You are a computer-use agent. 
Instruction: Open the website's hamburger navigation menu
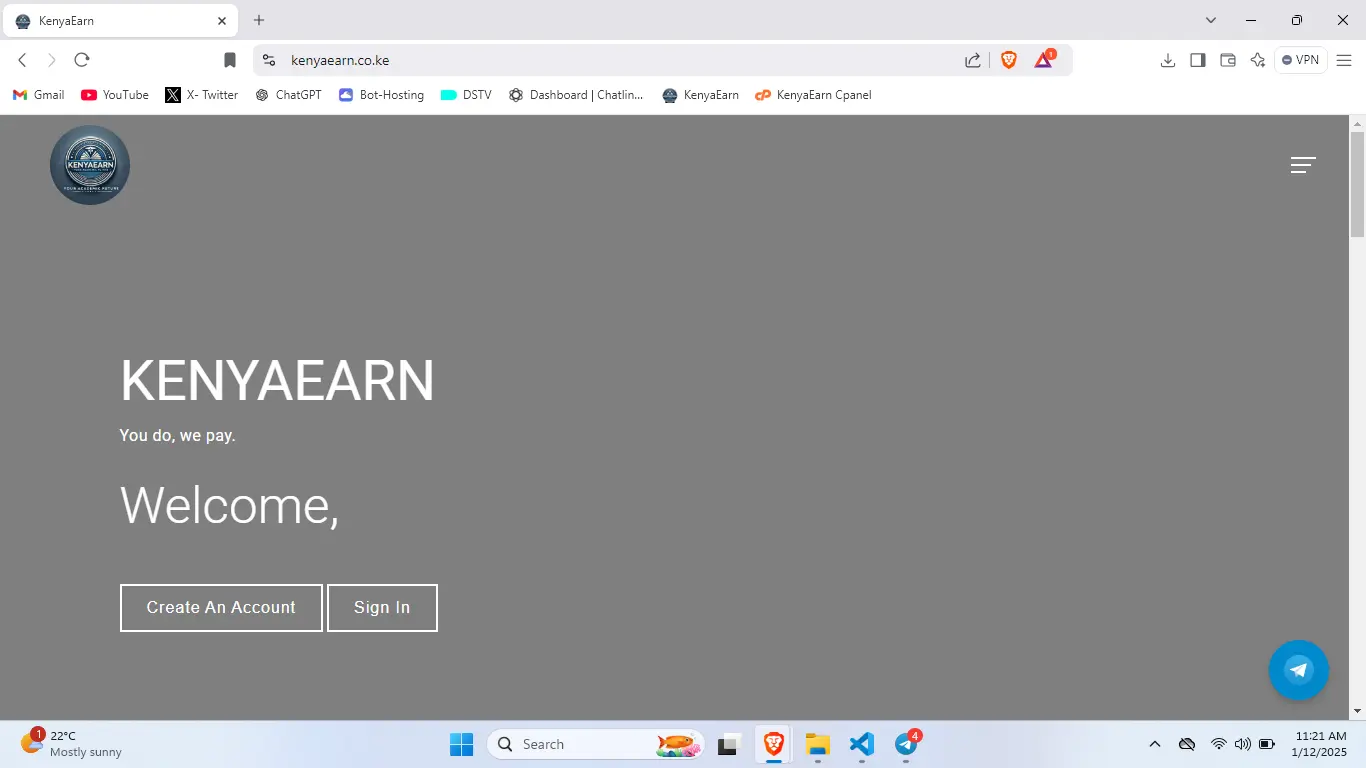click(1303, 165)
